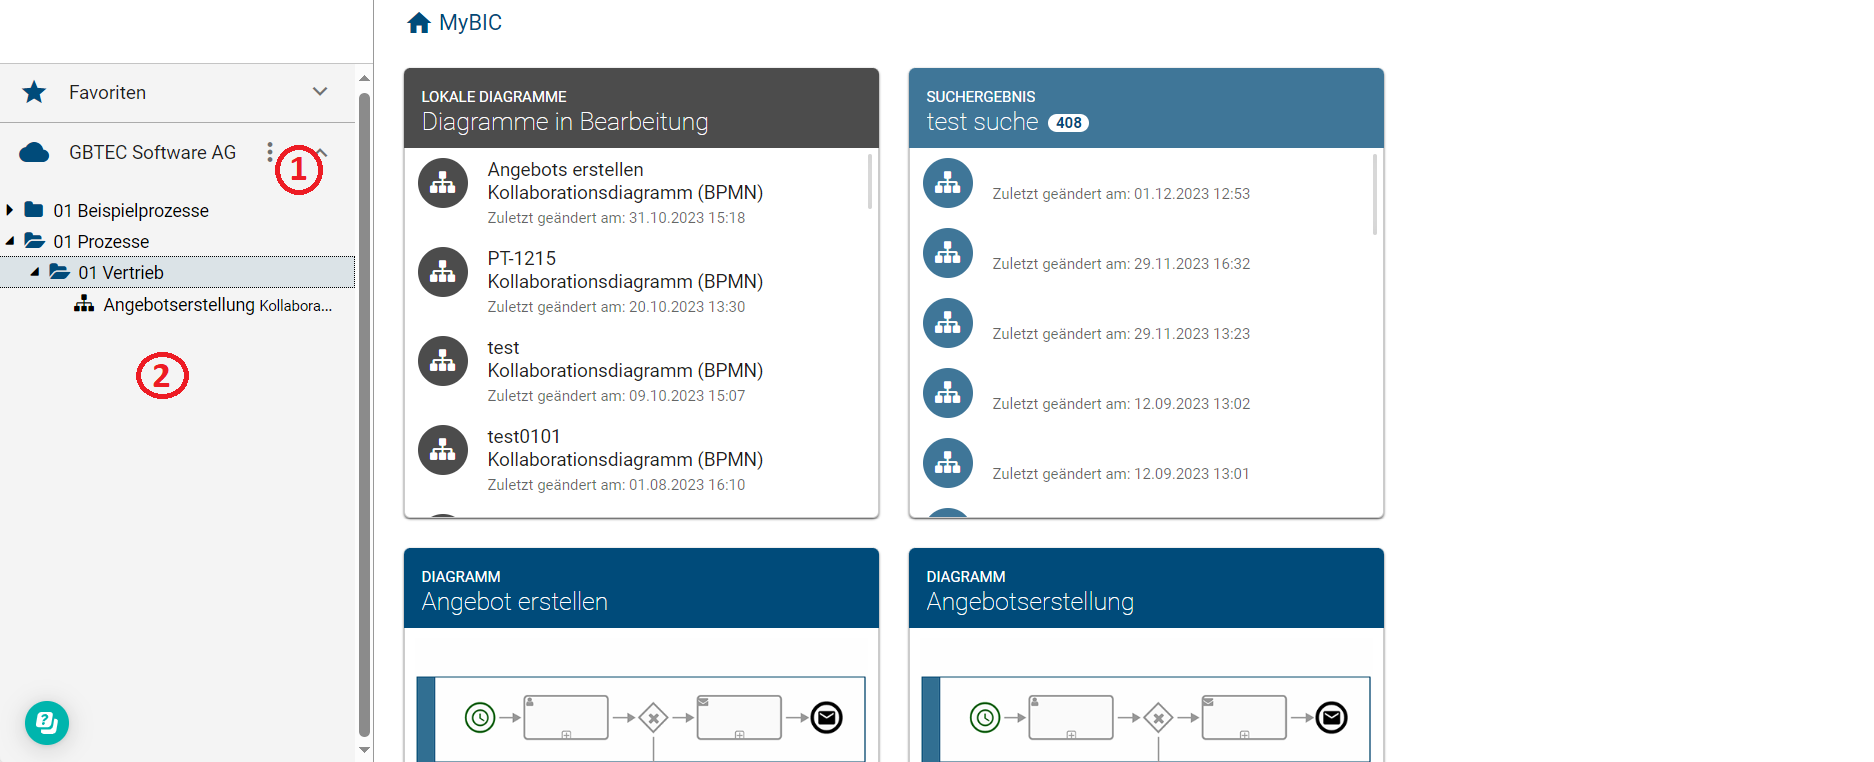Viewport: 1874px width, 762px height.
Task: Open the help chat bubble icon
Action: click(47, 722)
